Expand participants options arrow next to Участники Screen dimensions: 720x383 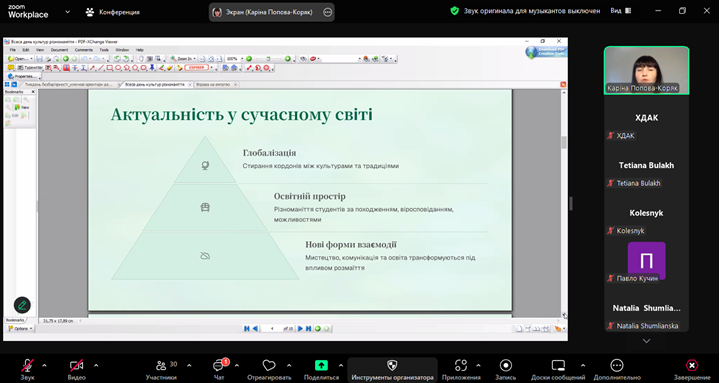(189, 366)
